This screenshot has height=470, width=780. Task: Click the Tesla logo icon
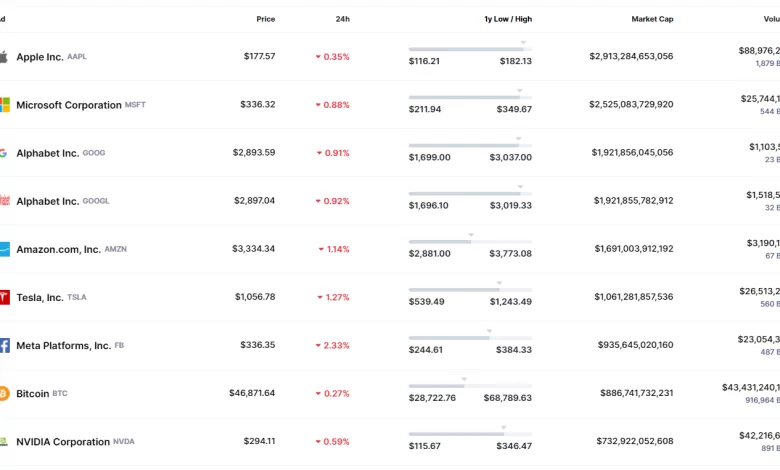point(4,297)
